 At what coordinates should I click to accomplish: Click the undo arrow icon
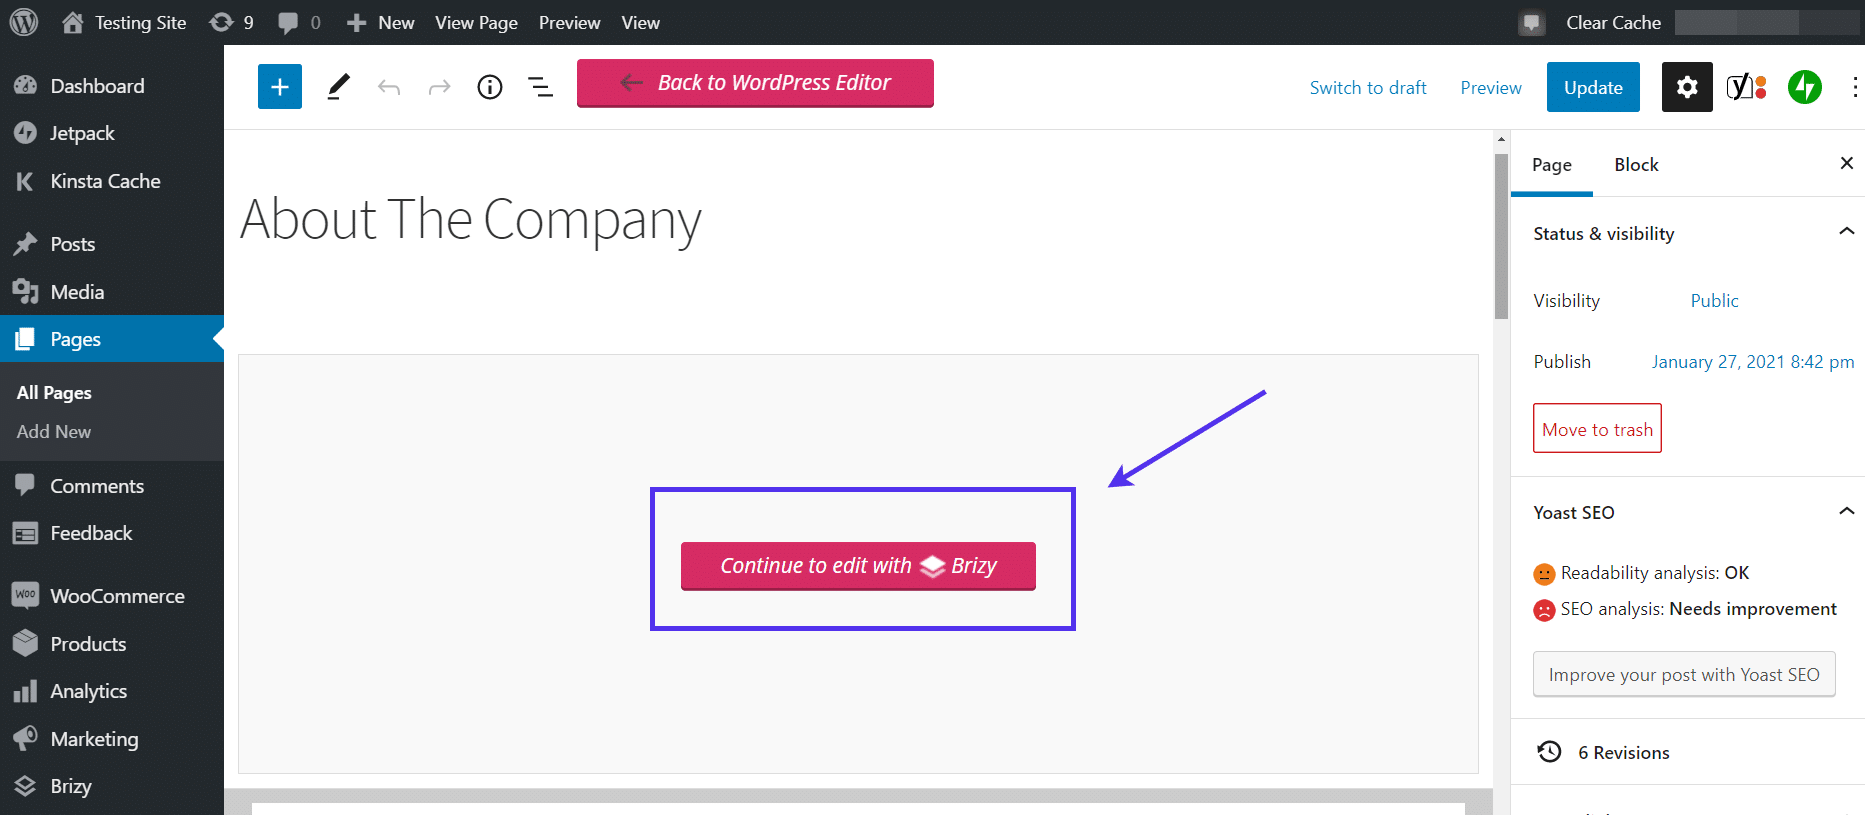pyautogui.click(x=389, y=88)
